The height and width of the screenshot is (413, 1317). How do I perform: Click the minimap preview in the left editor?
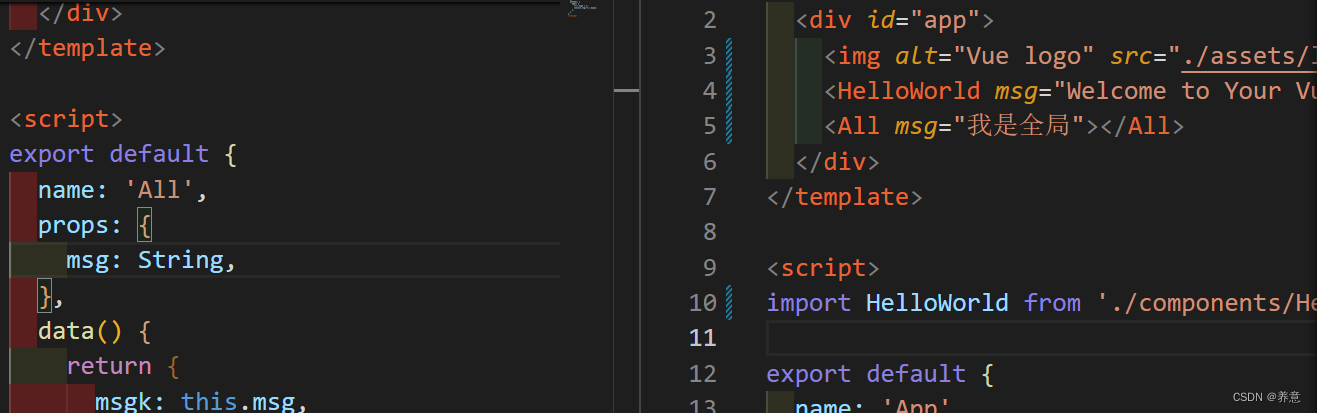[x=583, y=8]
